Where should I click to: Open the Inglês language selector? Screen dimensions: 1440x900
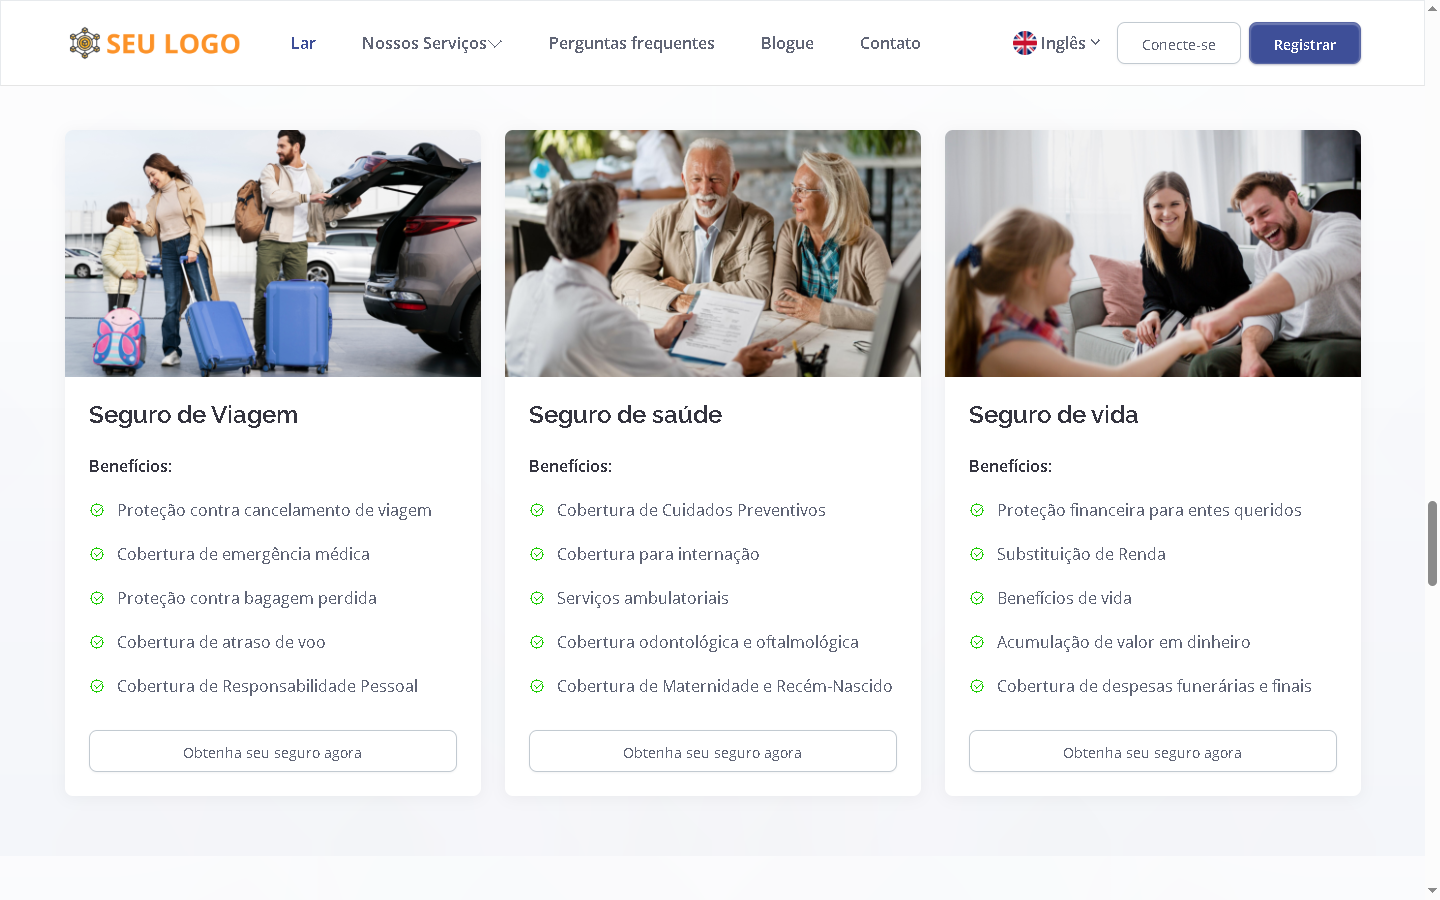pyautogui.click(x=1057, y=43)
